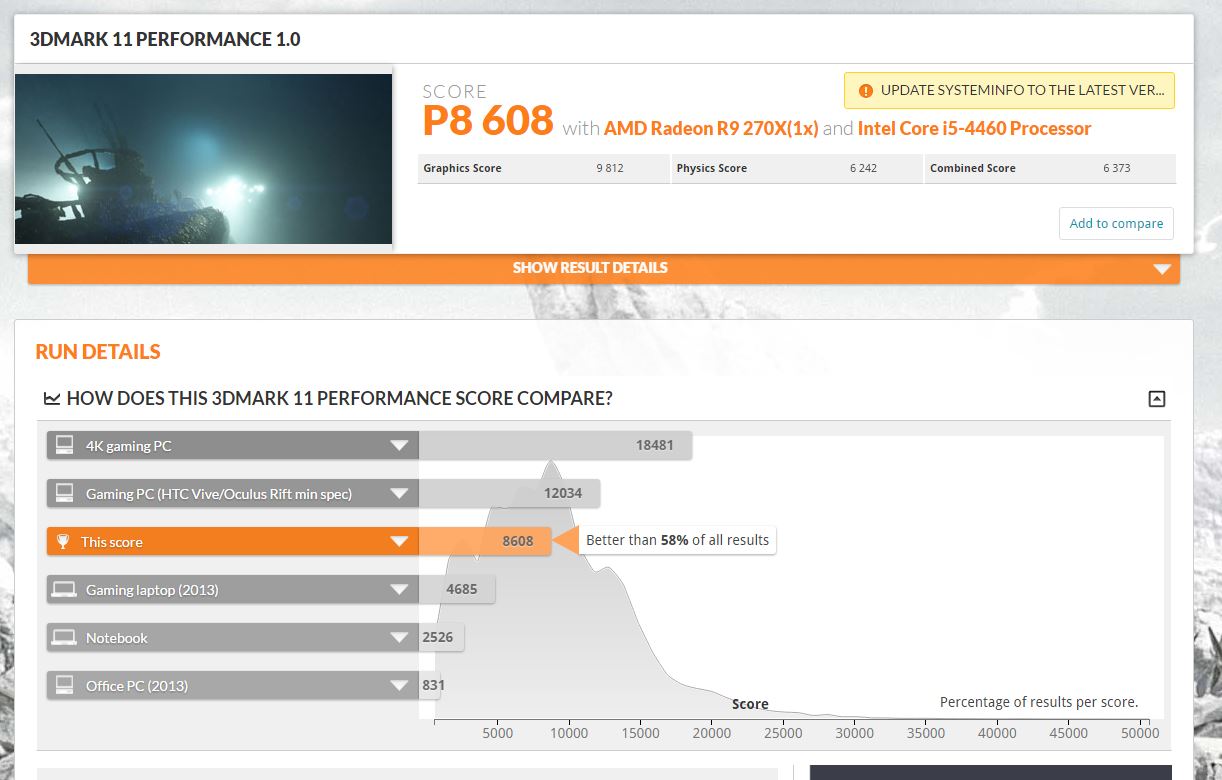Expand the Gaming laptop (2013) dropdown arrow
This screenshot has width=1222, height=780.
tap(399, 590)
